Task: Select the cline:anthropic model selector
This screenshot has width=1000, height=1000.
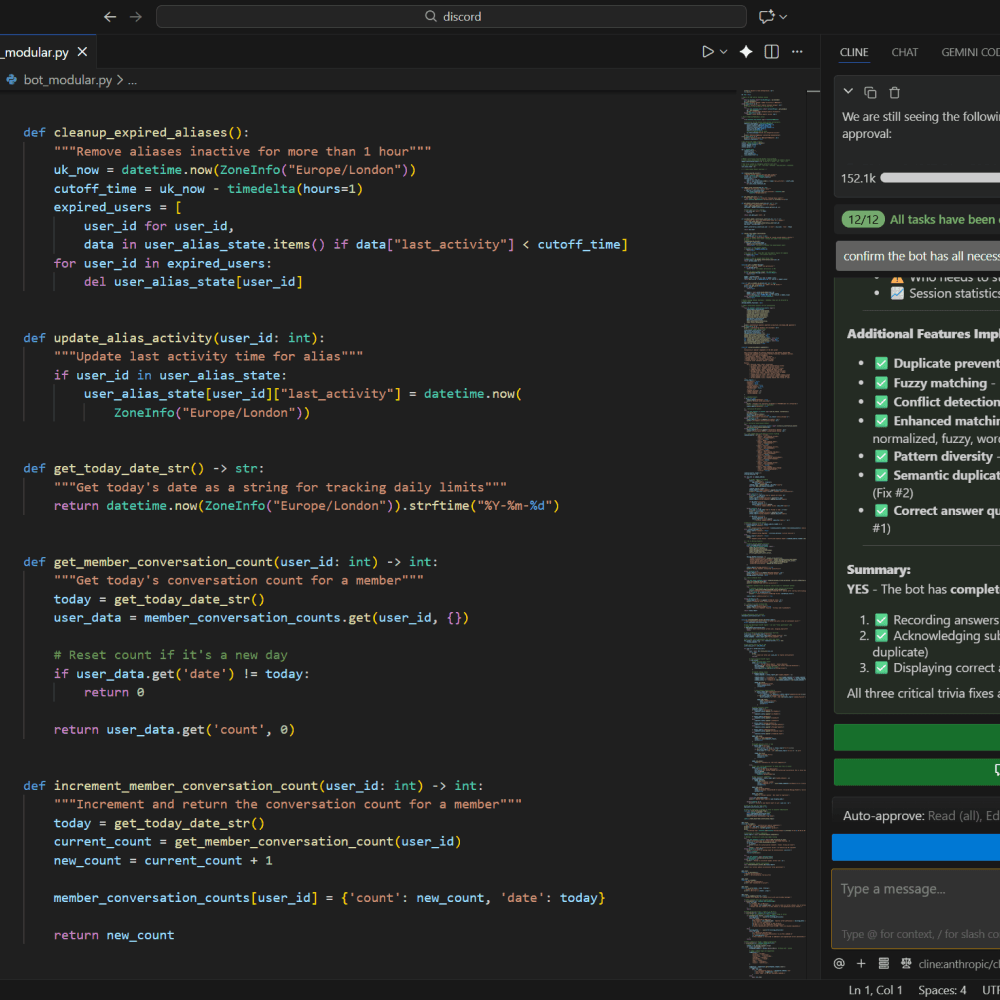Action: 950,963
